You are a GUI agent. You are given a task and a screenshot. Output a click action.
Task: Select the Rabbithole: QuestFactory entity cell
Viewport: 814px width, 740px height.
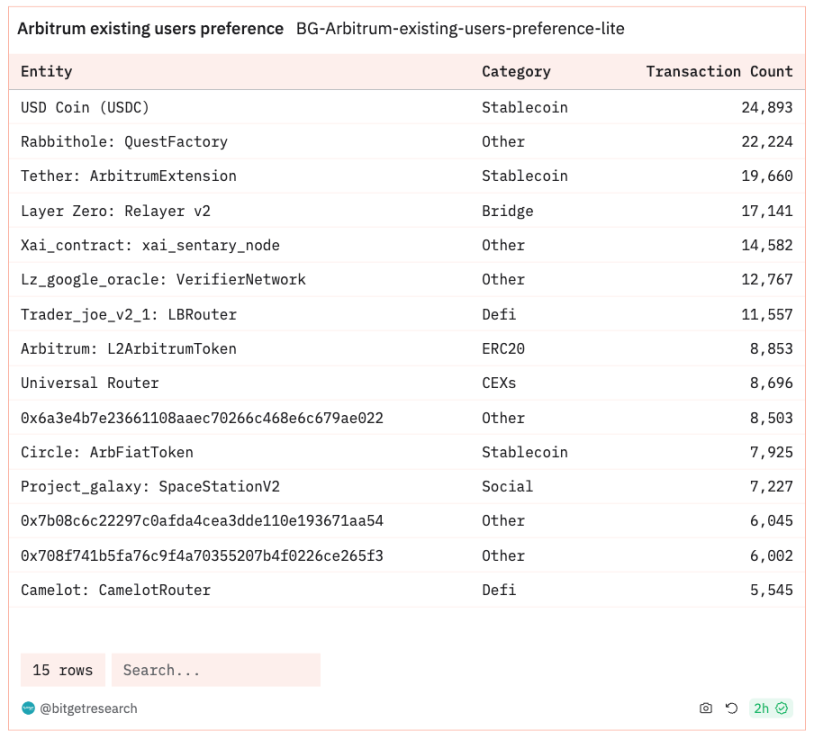click(124, 142)
